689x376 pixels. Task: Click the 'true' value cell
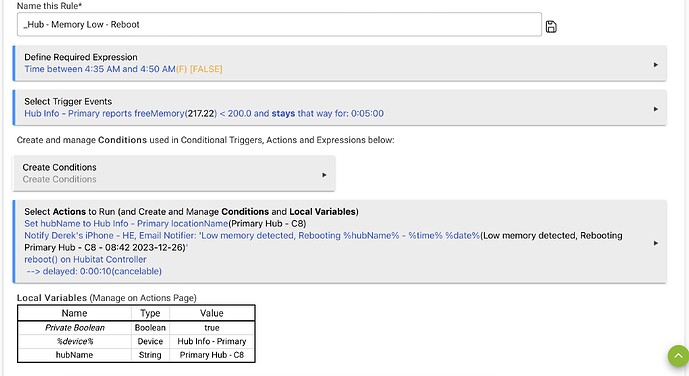(x=212, y=328)
